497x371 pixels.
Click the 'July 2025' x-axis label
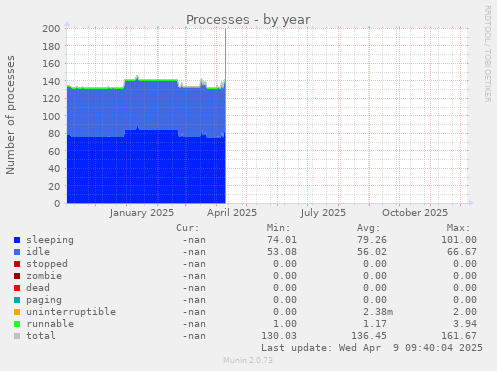click(323, 213)
